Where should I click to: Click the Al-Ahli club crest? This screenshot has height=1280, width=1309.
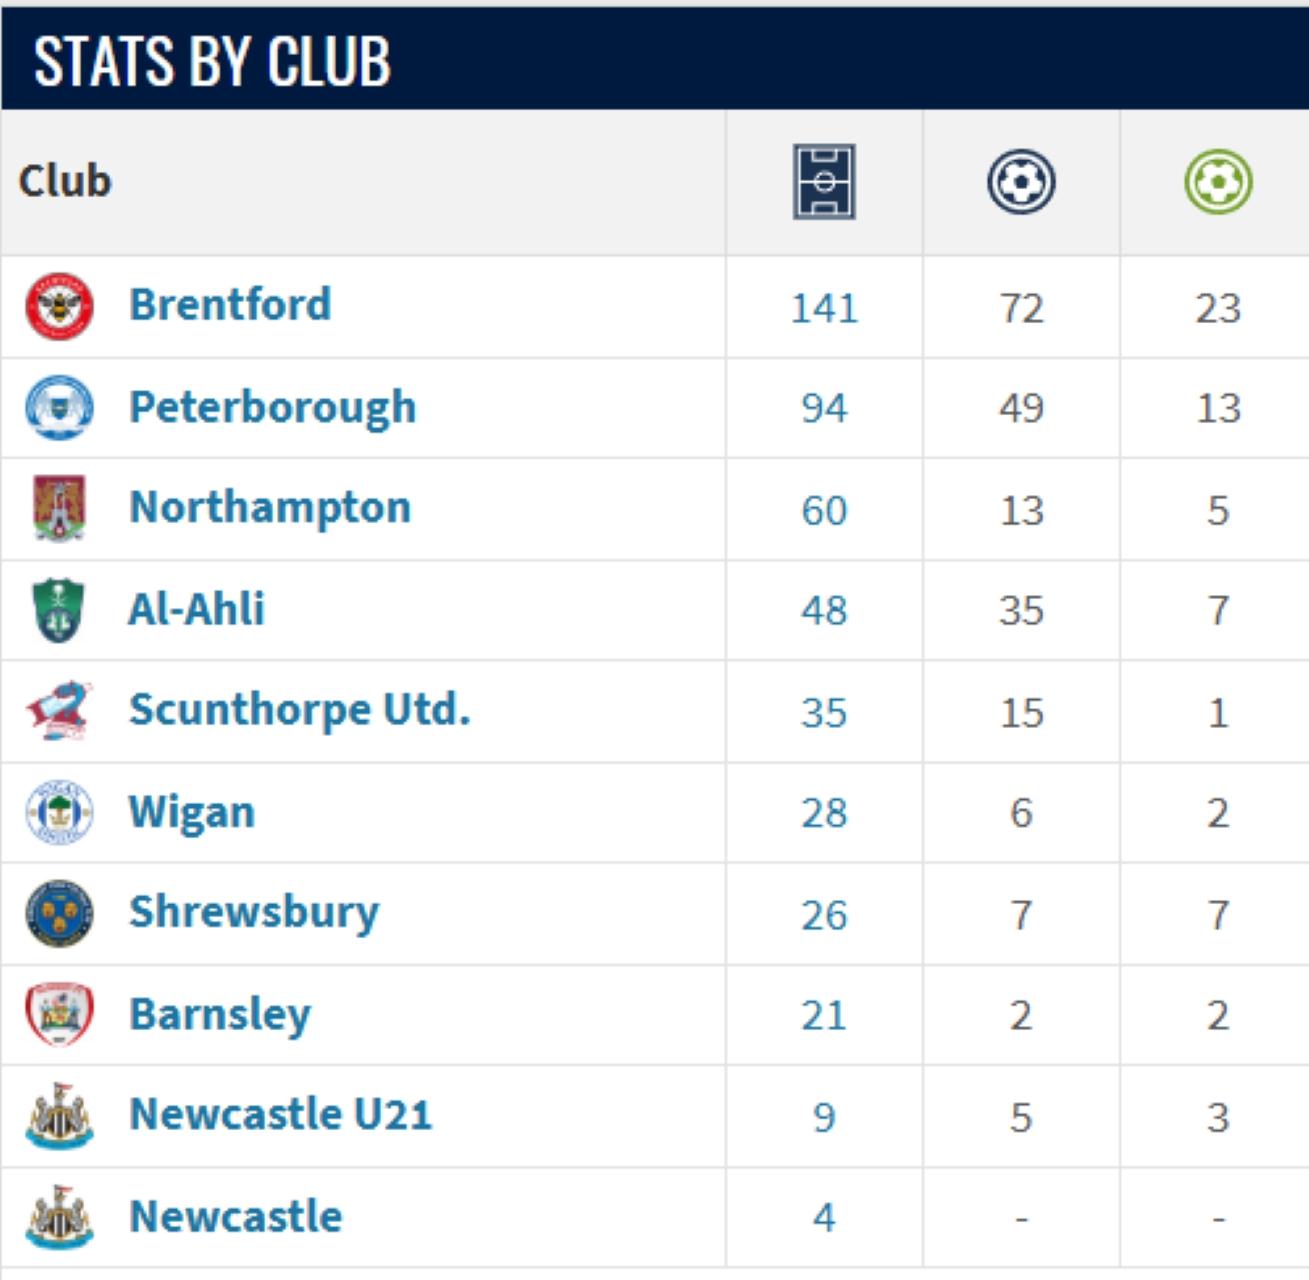[x=59, y=609]
